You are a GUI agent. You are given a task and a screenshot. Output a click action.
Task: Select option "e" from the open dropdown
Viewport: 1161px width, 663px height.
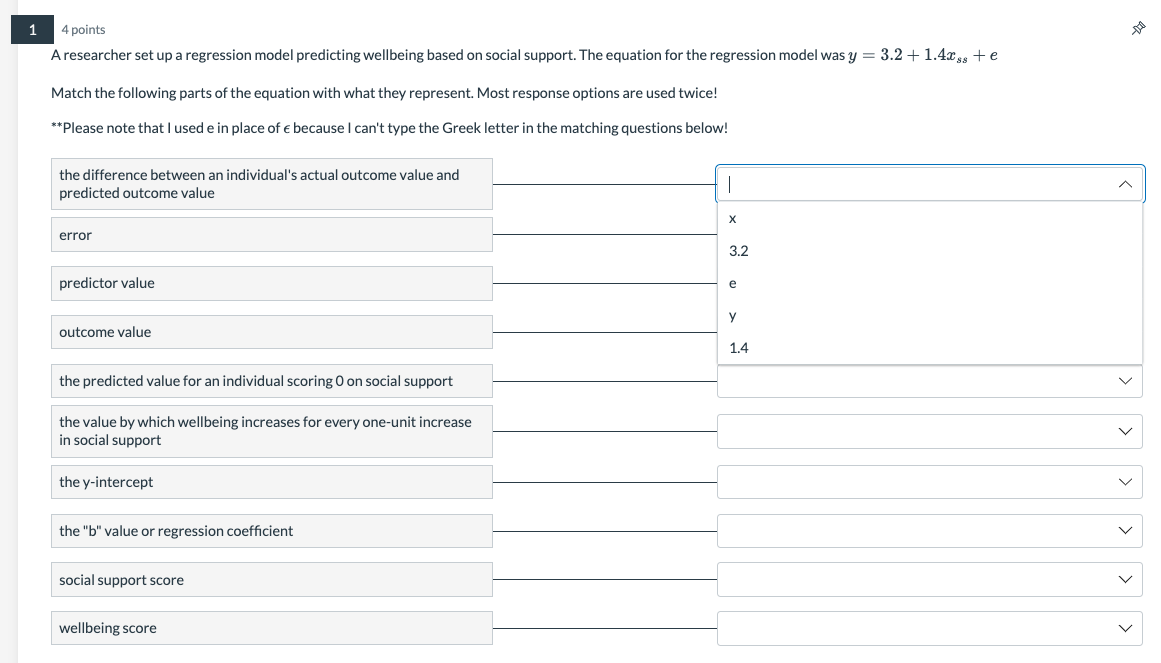tap(733, 283)
